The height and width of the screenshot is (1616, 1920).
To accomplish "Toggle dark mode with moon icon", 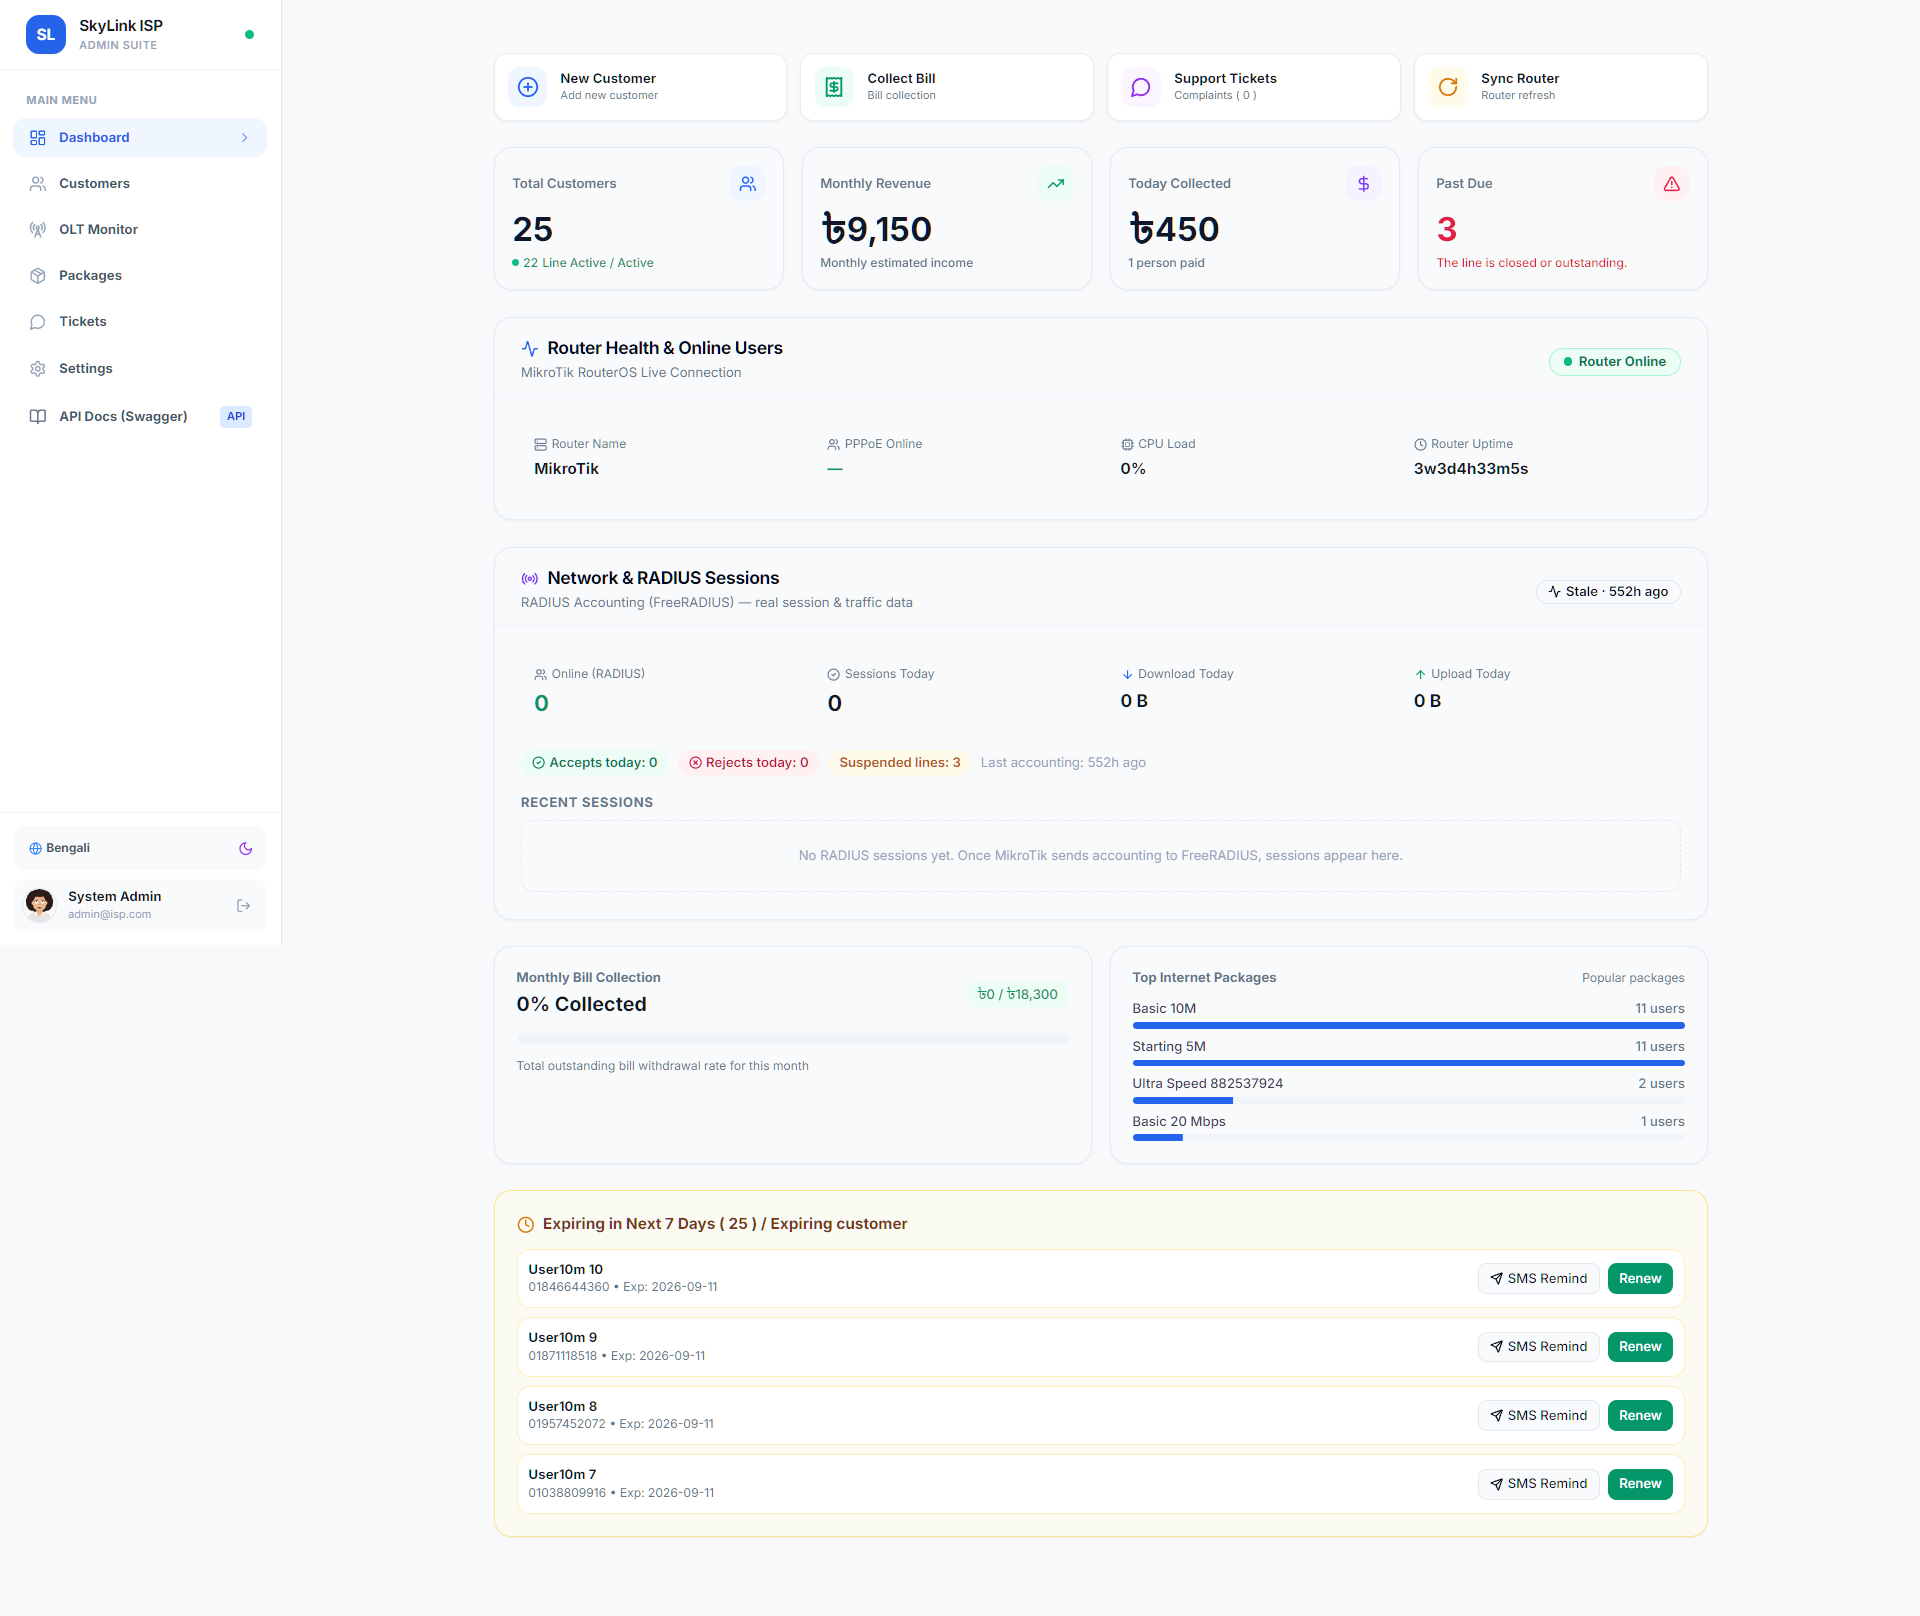I will tap(246, 849).
